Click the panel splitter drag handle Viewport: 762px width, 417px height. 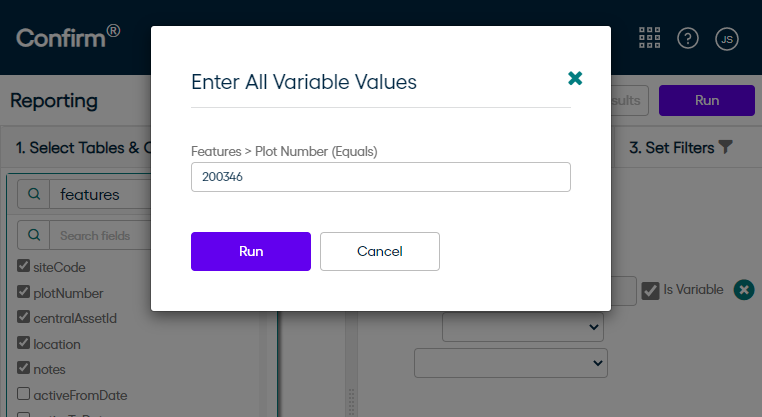[351, 402]
